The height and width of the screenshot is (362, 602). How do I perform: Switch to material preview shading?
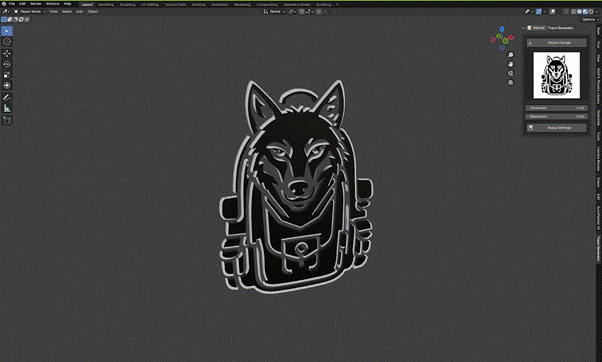(585, 12)
